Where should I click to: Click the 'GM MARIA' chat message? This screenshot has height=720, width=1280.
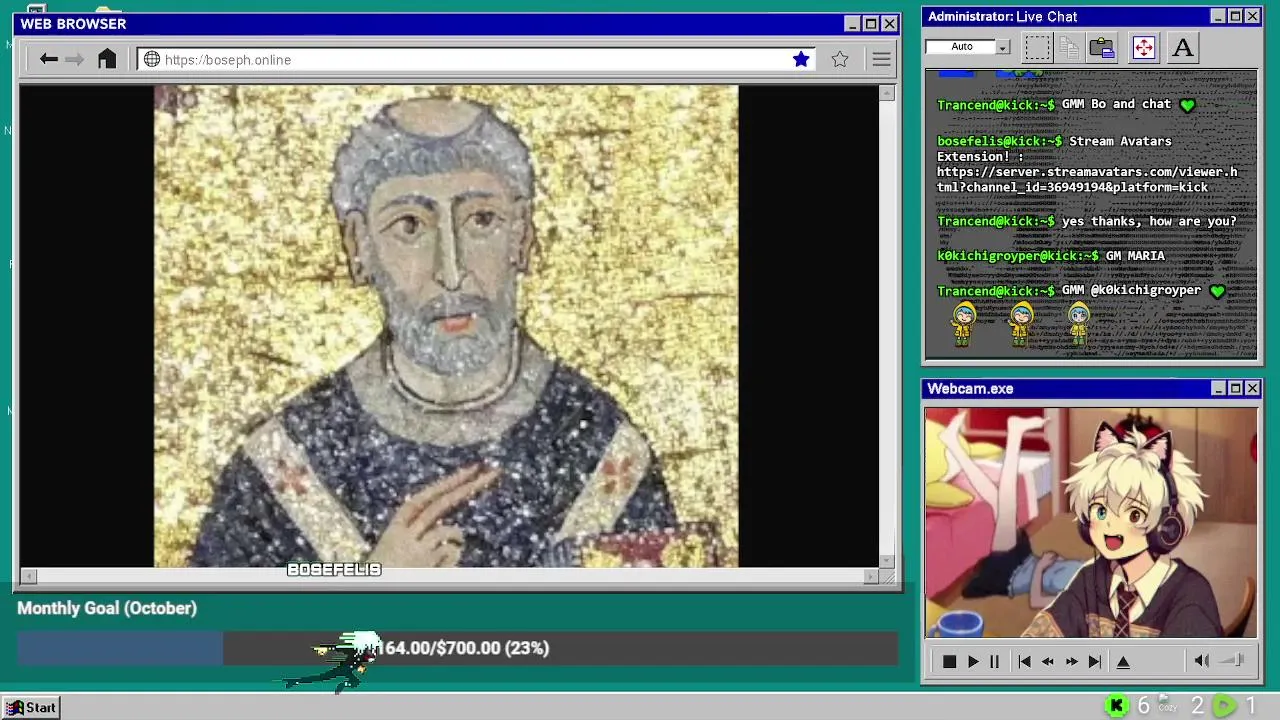click(x=1135, y=256)
